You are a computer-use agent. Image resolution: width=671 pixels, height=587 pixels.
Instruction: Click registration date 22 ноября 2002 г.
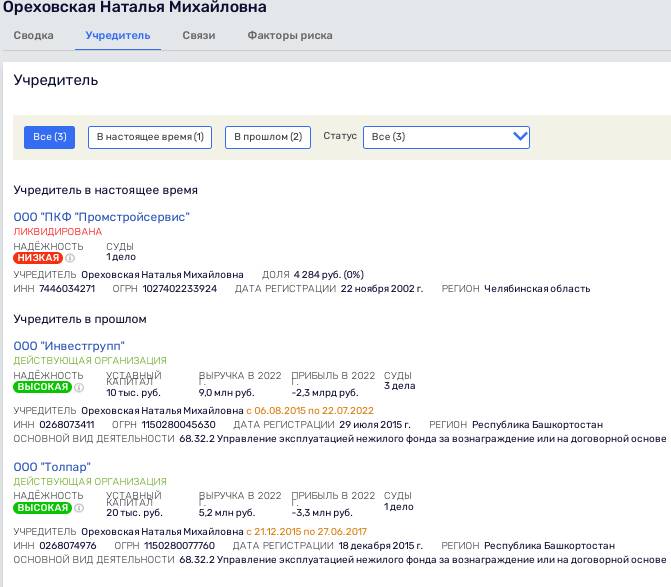coord(382,289)
